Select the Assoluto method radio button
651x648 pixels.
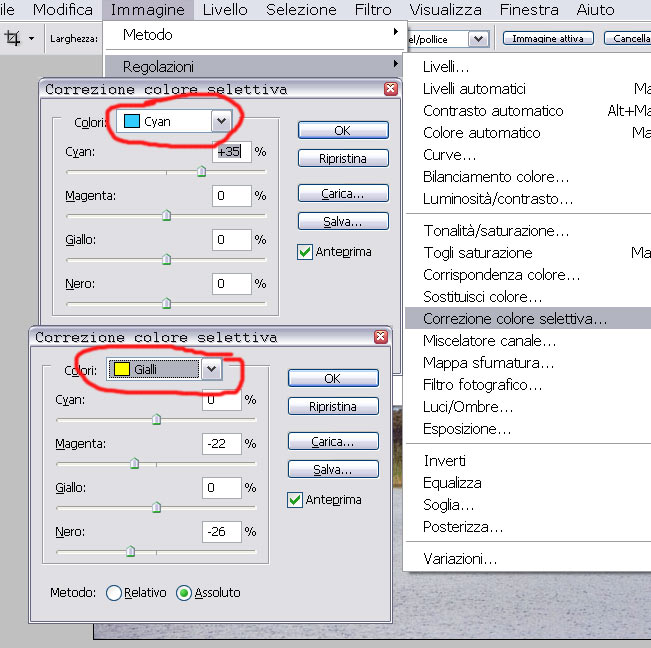pyautogui.click(x=183, y=592)
